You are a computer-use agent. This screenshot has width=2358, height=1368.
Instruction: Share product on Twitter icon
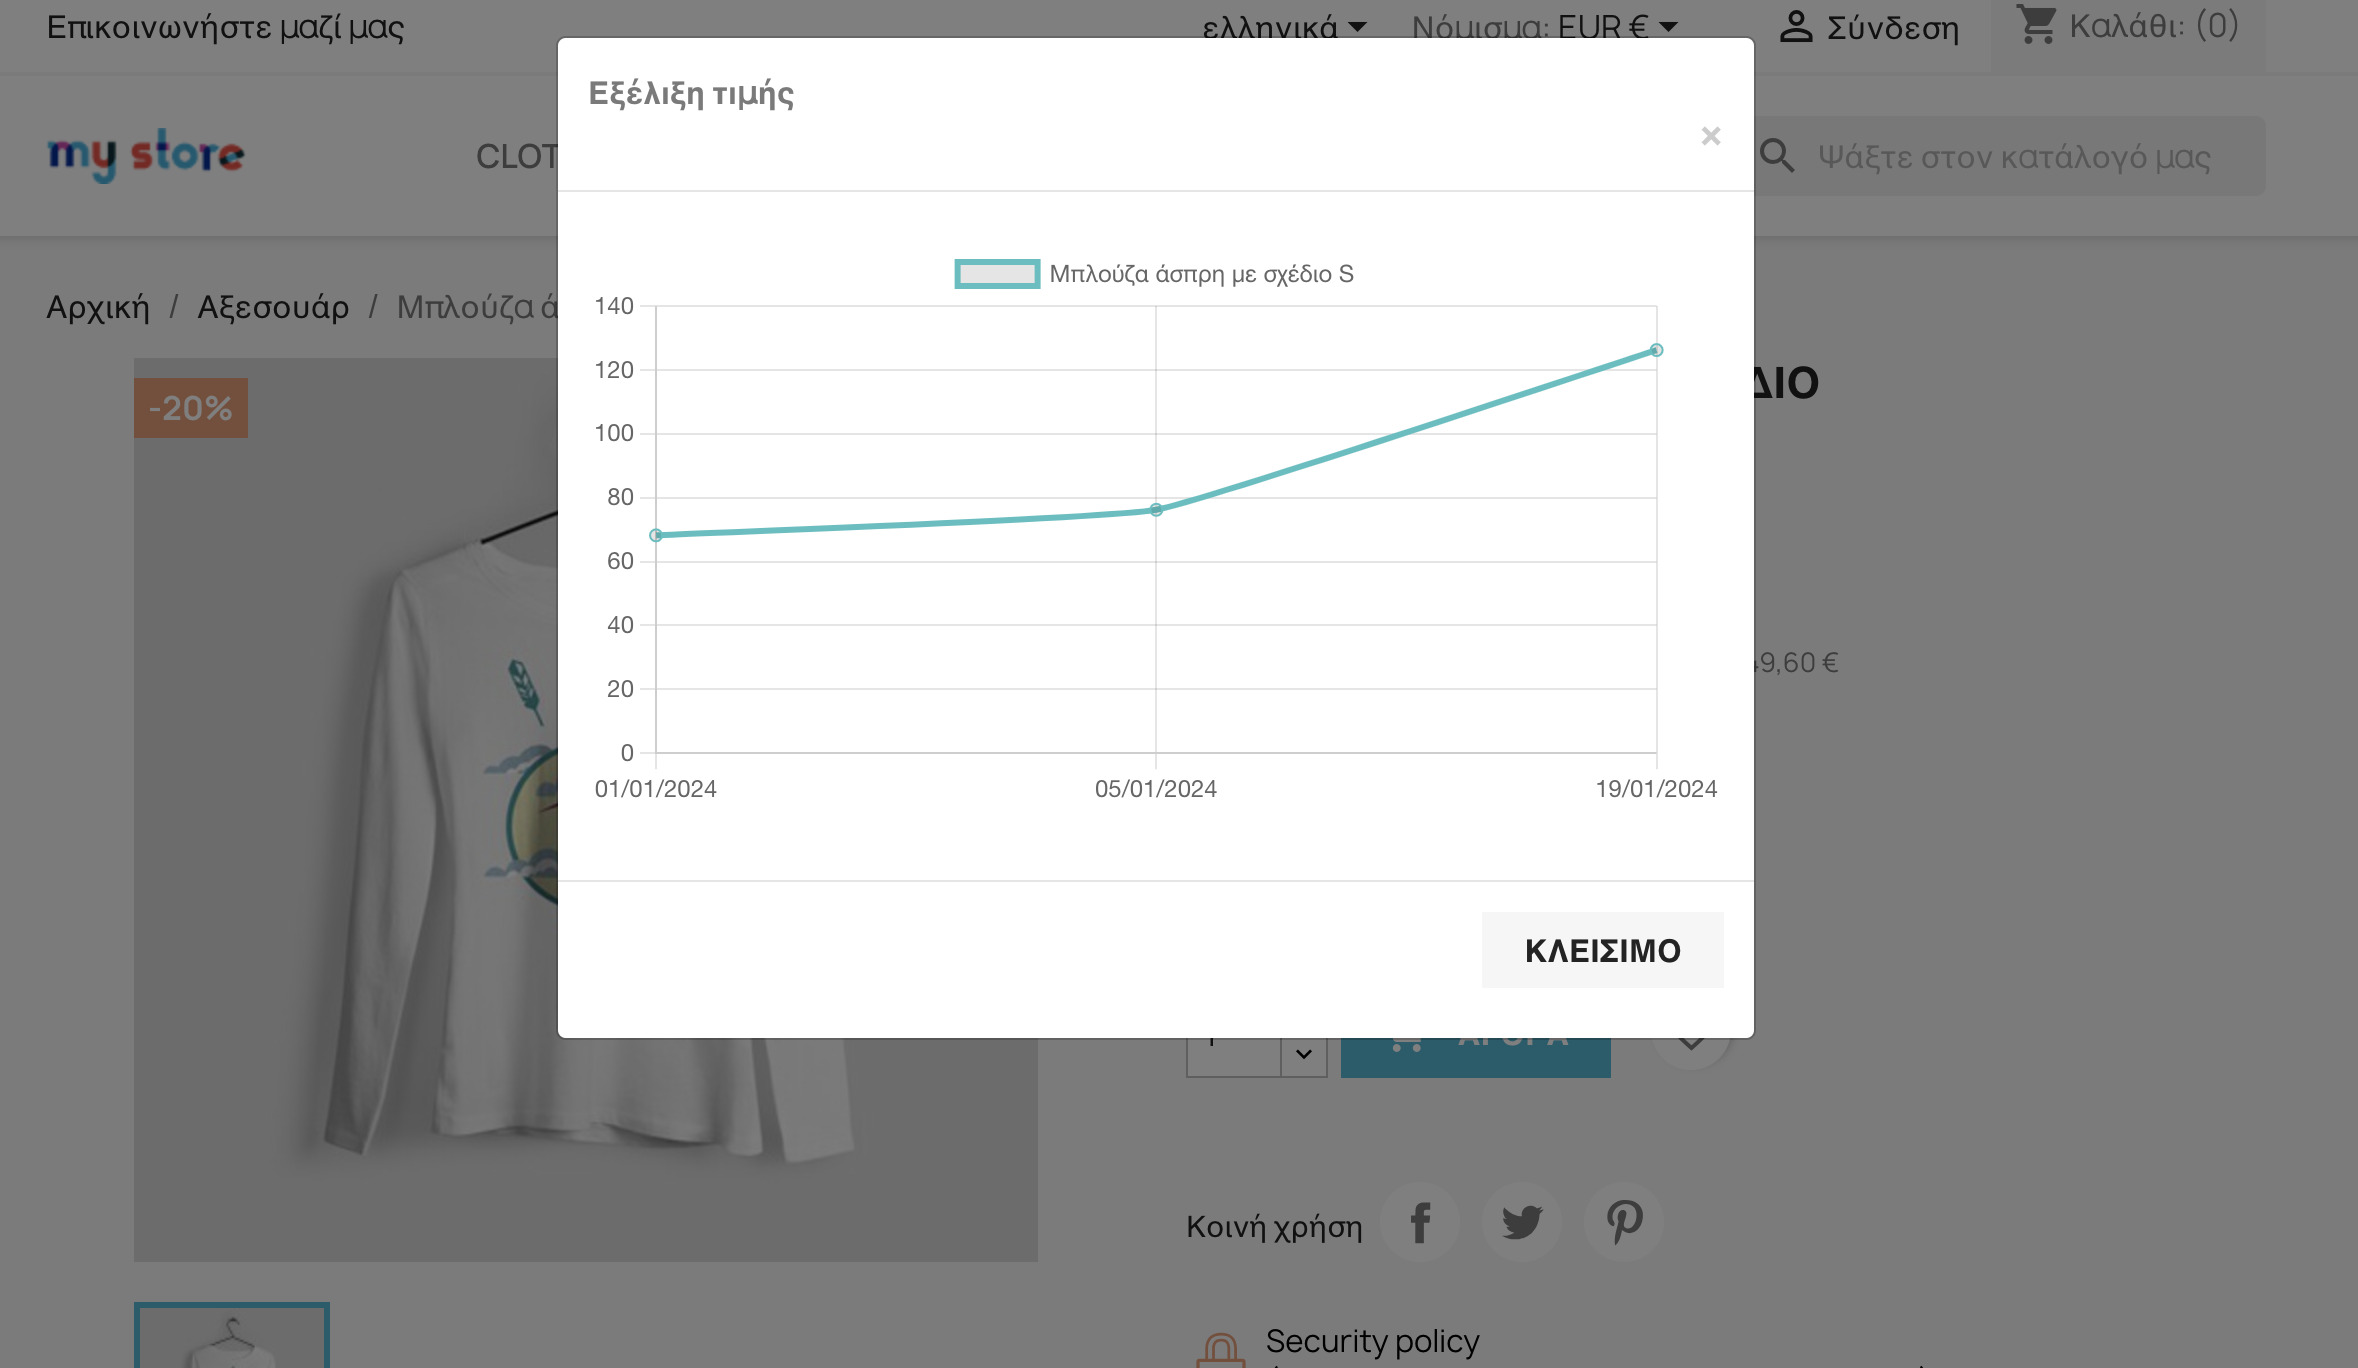1522,1222
